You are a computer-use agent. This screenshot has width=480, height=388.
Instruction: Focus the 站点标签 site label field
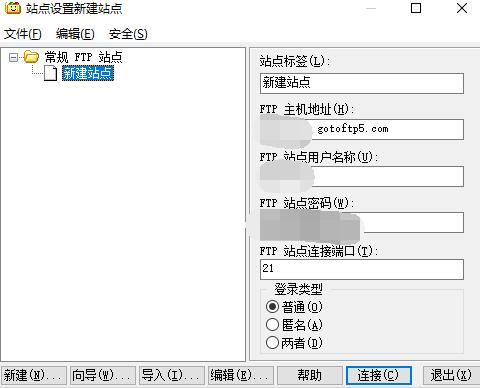coord(362,83)
